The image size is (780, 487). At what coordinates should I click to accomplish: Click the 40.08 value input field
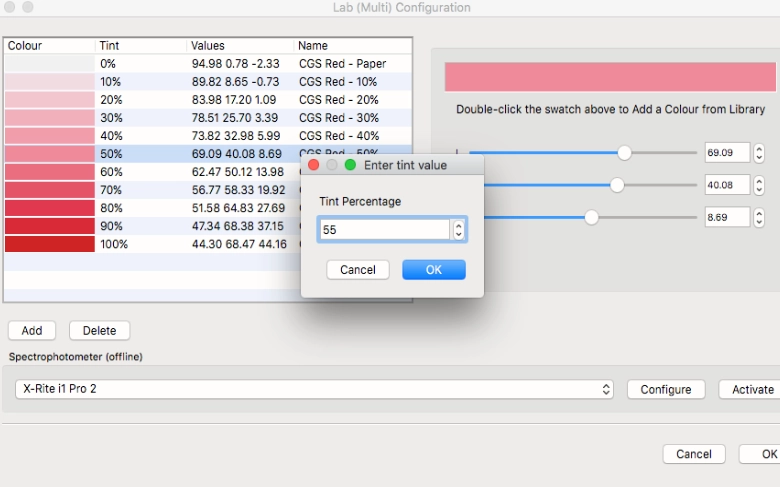coord(727,185)
